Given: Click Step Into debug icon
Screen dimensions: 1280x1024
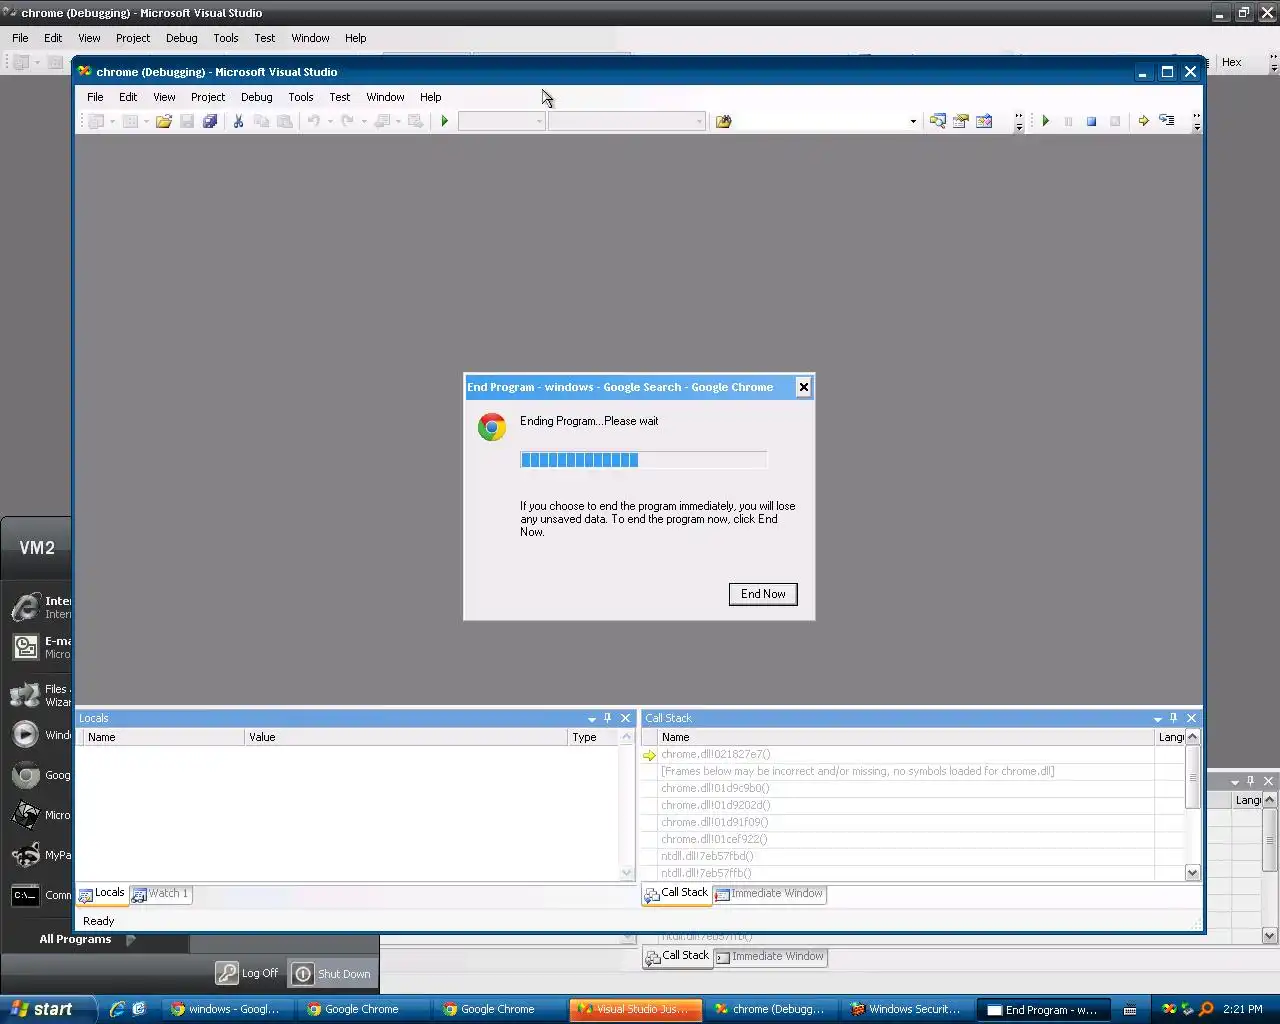Looking at the screenshot, I should point(1167,121).
